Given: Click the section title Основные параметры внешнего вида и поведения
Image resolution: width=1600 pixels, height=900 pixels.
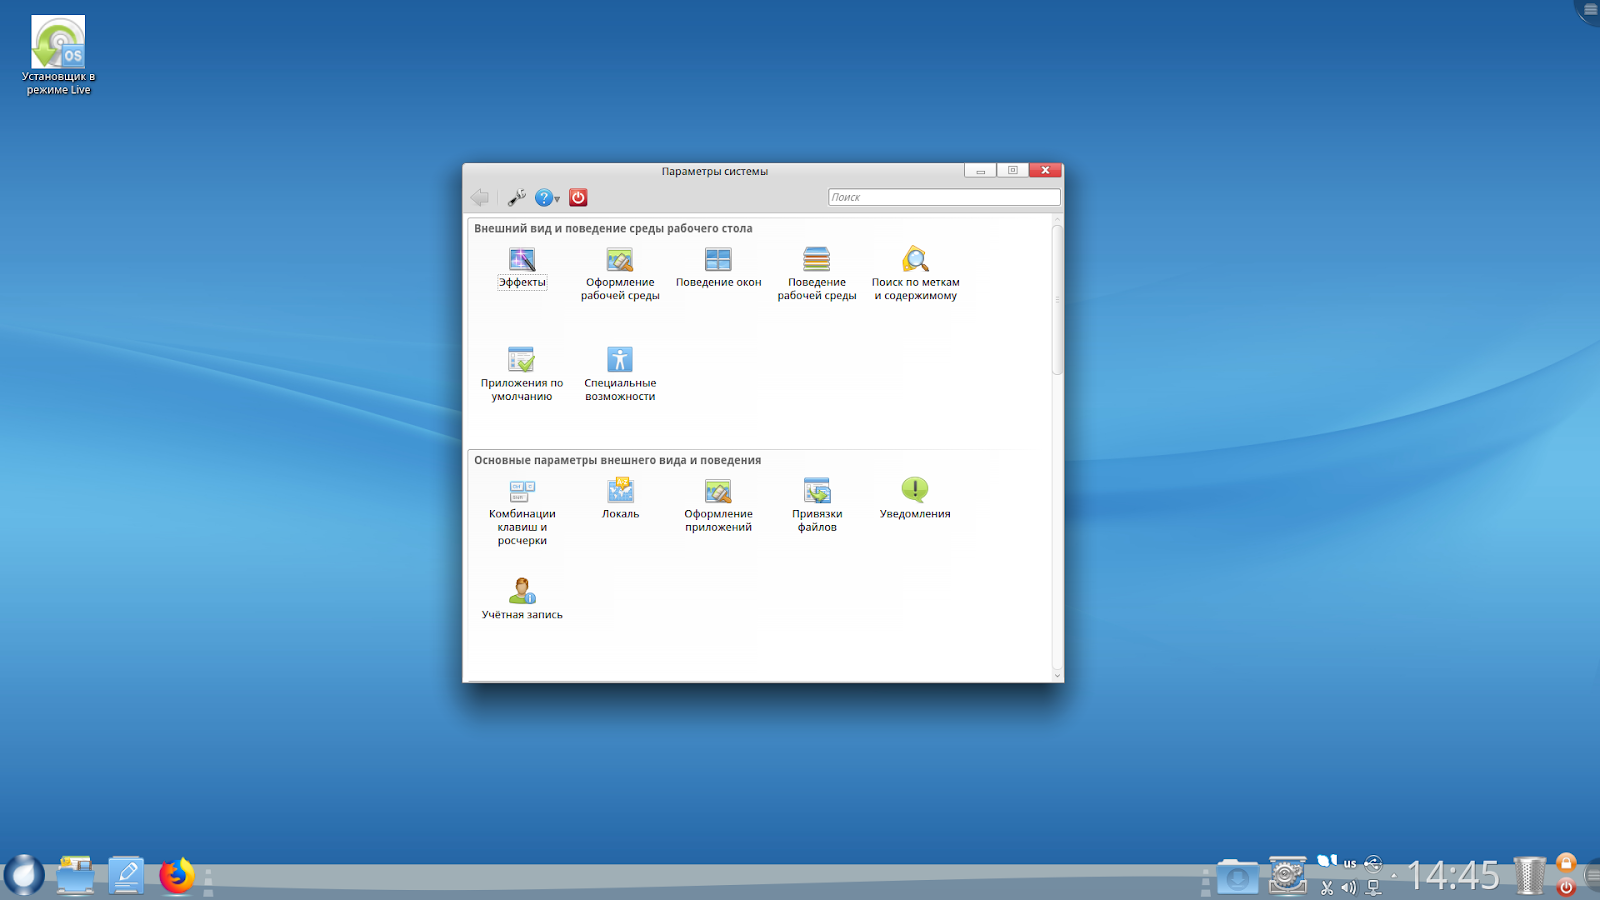Looking at the screenshot, I should (617, 460).
